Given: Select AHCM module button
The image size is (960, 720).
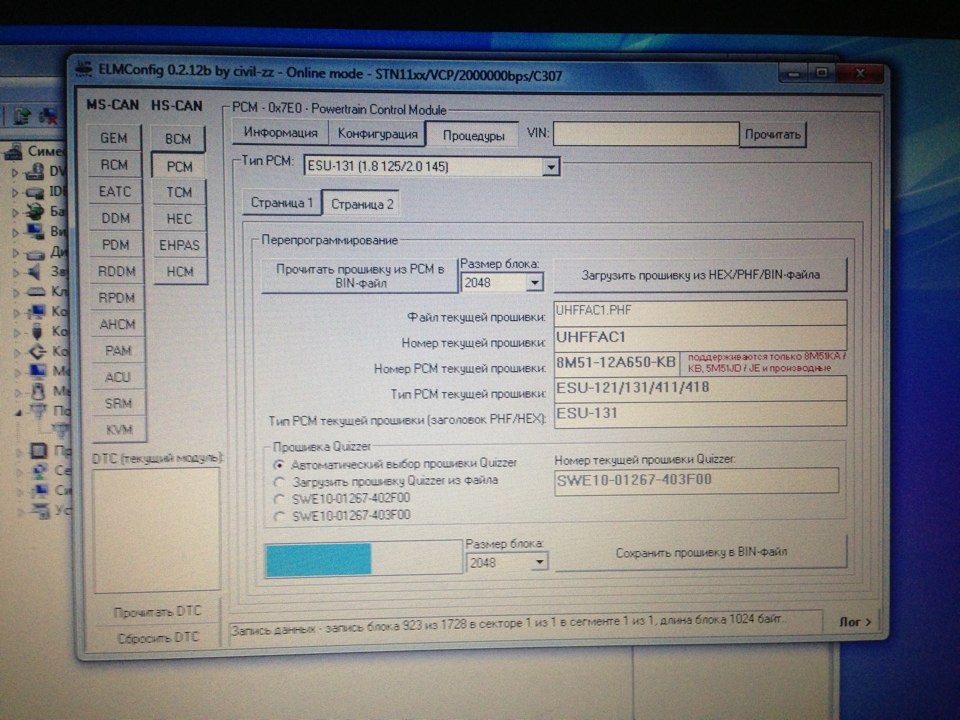Looking at the screenshot, I should 118,324.
